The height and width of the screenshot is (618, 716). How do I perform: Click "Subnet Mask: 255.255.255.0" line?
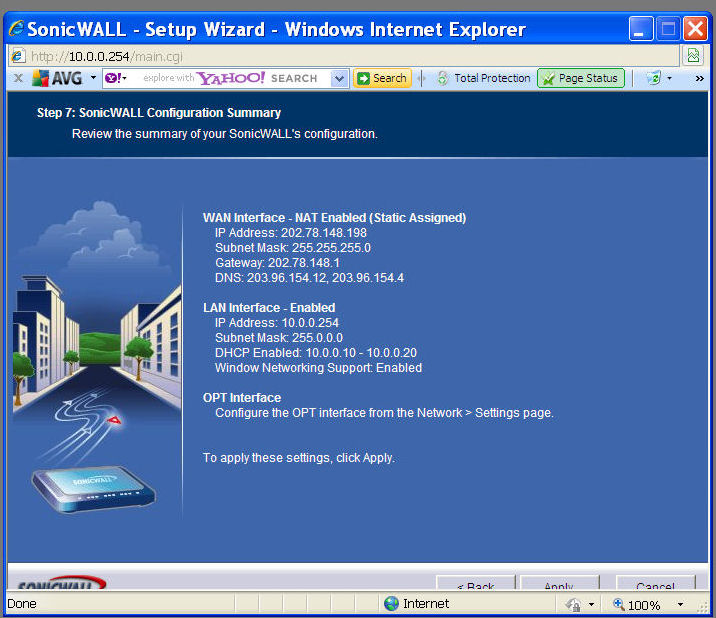(293, 248)
